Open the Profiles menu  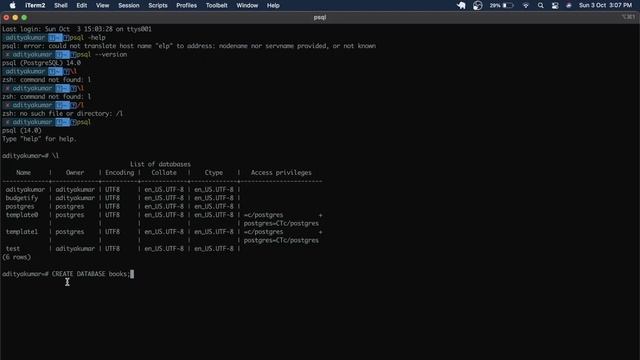[187, 5]
